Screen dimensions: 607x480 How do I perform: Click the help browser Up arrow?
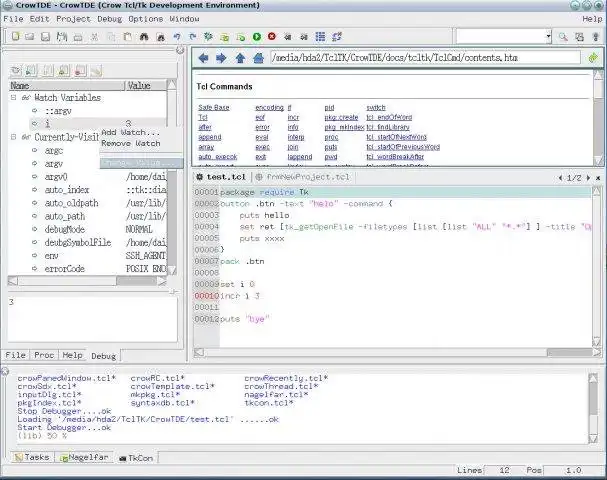pyautogui.click(x=239, y=58)
